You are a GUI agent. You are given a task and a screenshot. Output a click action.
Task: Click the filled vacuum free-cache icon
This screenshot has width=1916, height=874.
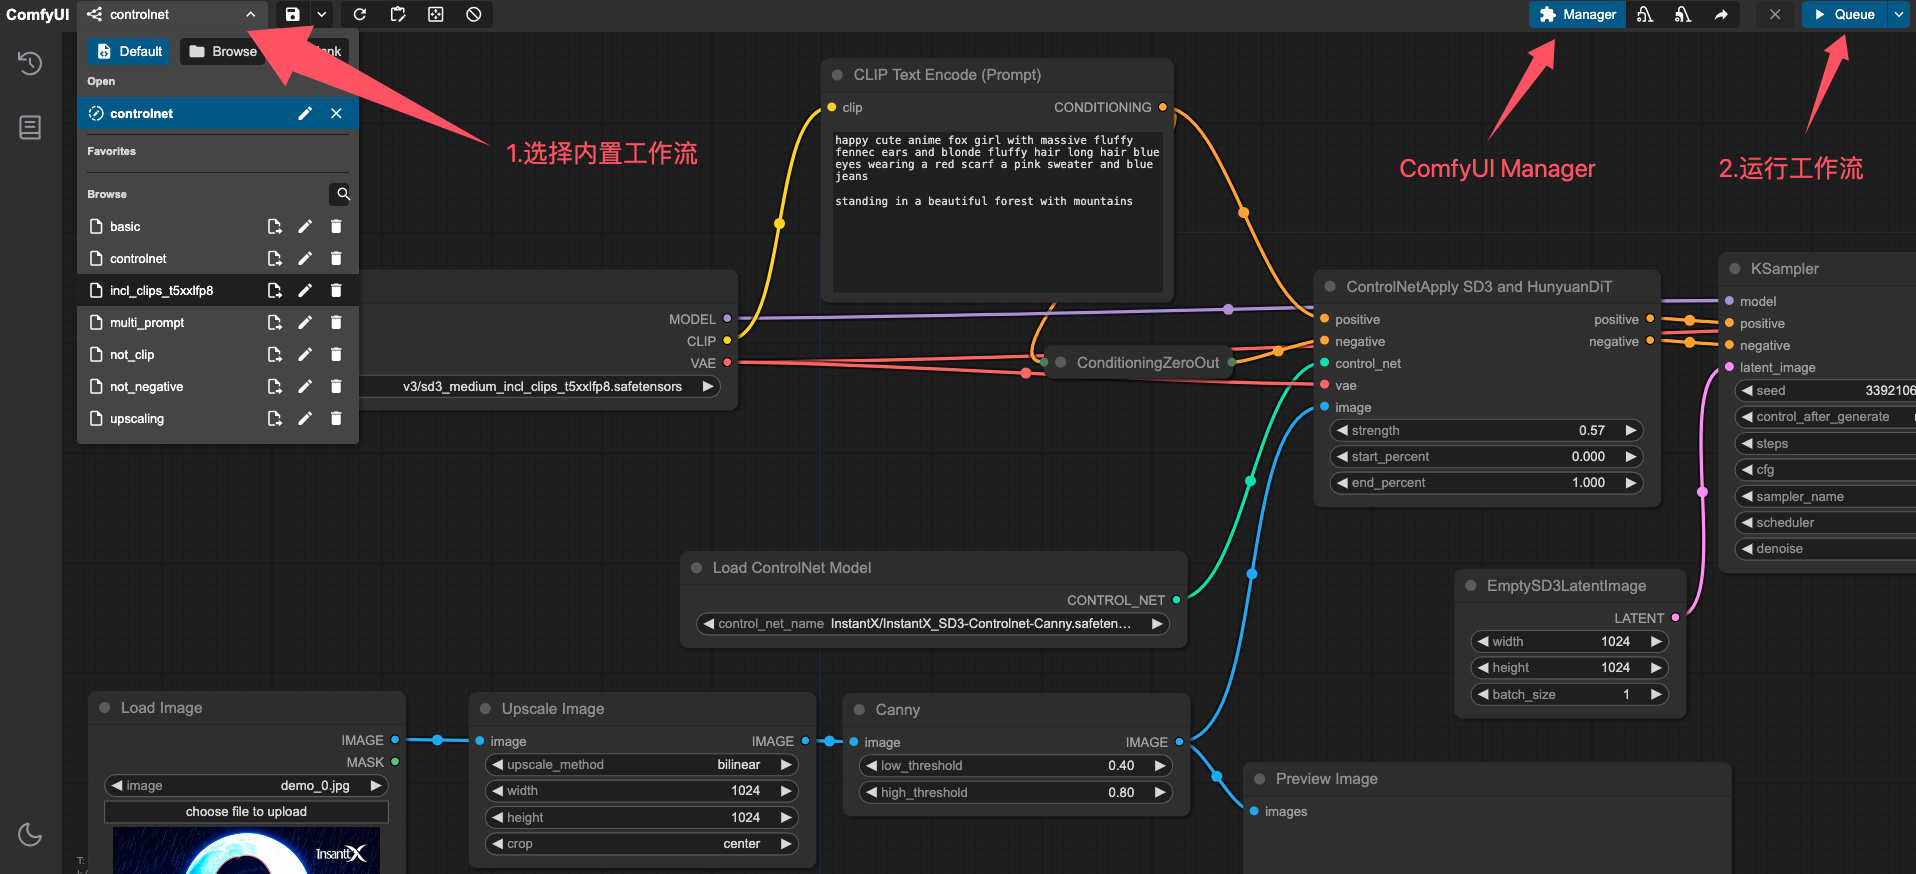tap(1683, 14)
